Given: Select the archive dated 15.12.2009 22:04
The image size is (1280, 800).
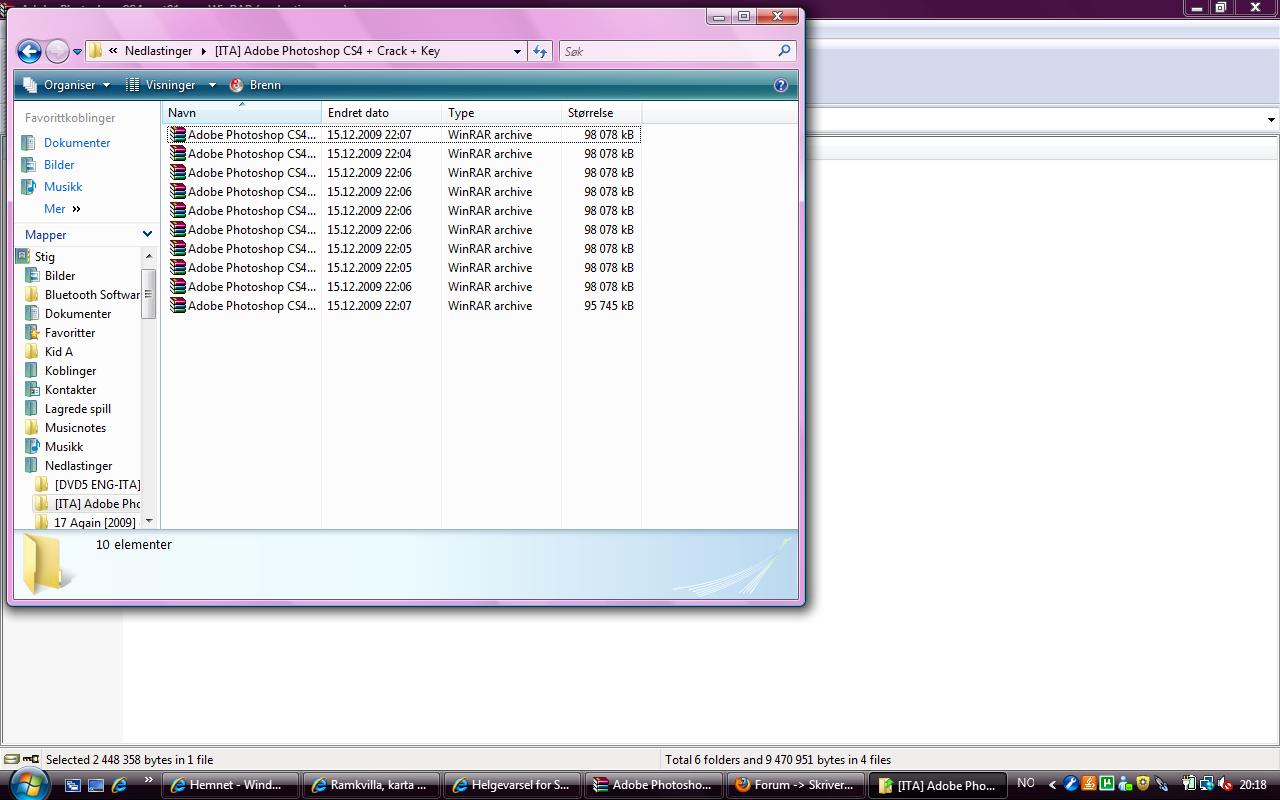Looking at the screenshot, I should [x=403, y=154].
